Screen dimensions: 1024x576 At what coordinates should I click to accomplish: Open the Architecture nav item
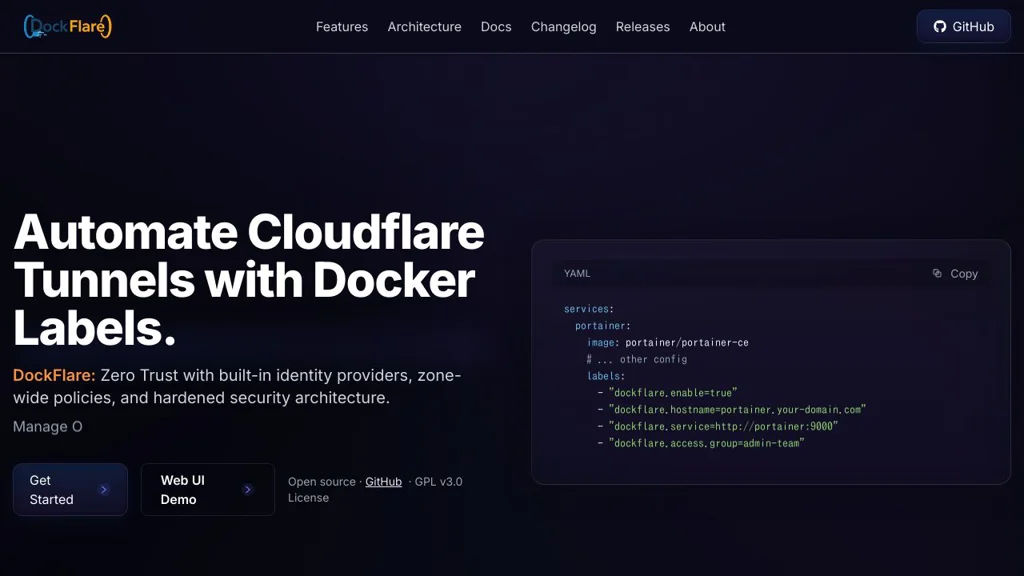click(424, 27)
